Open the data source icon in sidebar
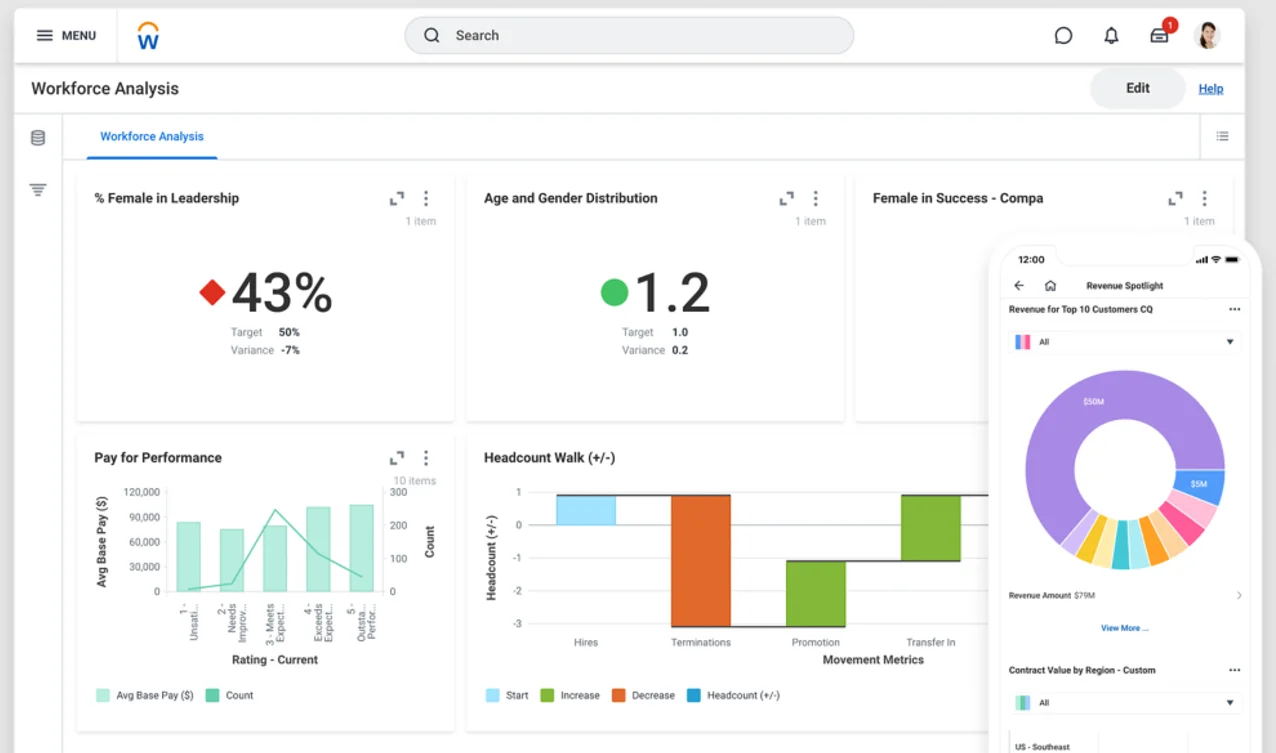Screen dimensions: 1276x753 coord(38,138)
